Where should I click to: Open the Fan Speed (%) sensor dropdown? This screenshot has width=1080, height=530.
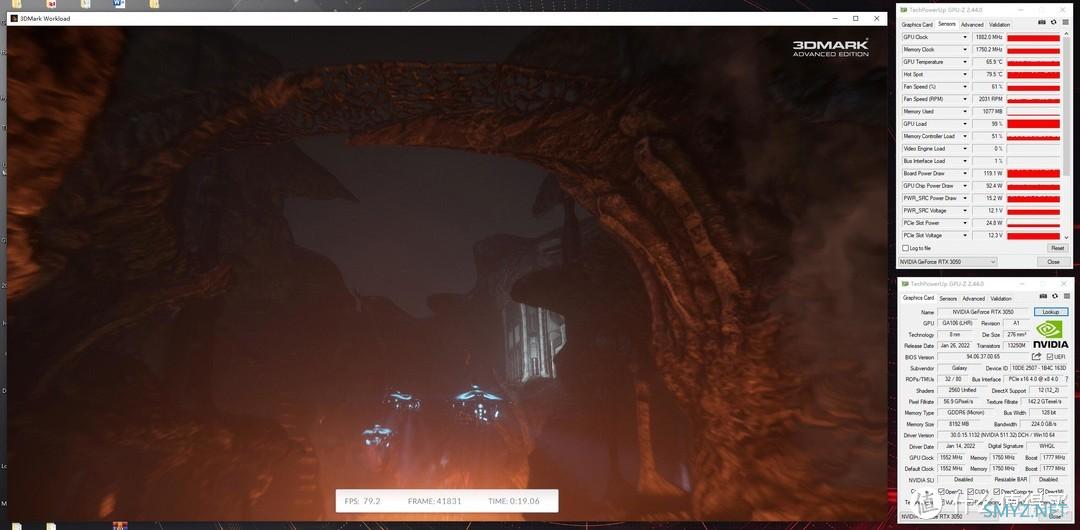[x=965, y=87]
